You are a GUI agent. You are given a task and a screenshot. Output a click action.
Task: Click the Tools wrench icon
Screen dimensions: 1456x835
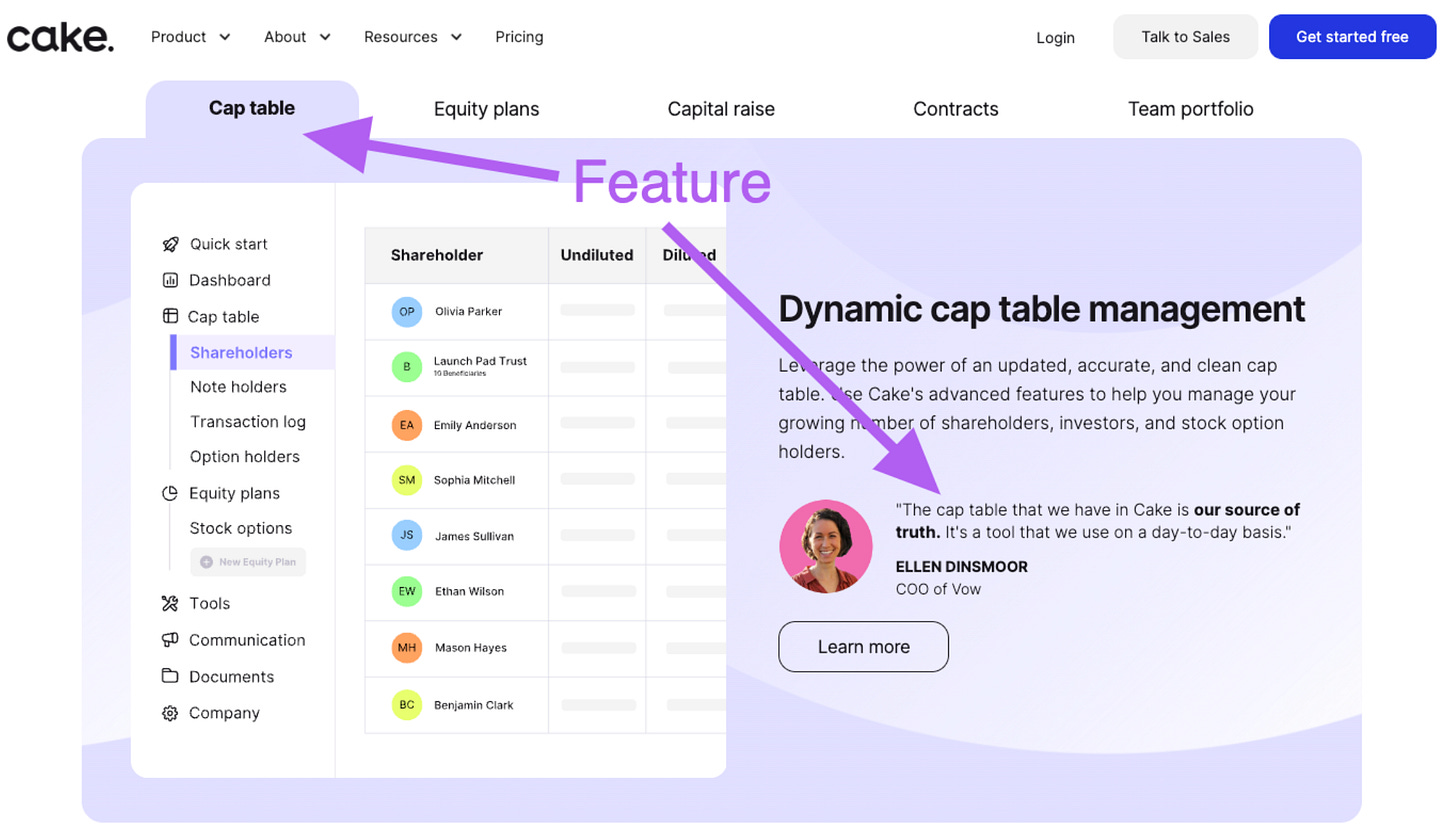coord(170,603)
